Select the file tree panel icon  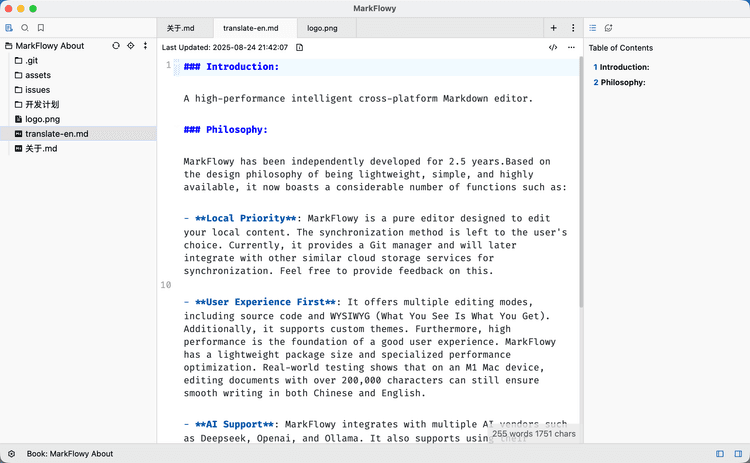click(x=9, y=28)
